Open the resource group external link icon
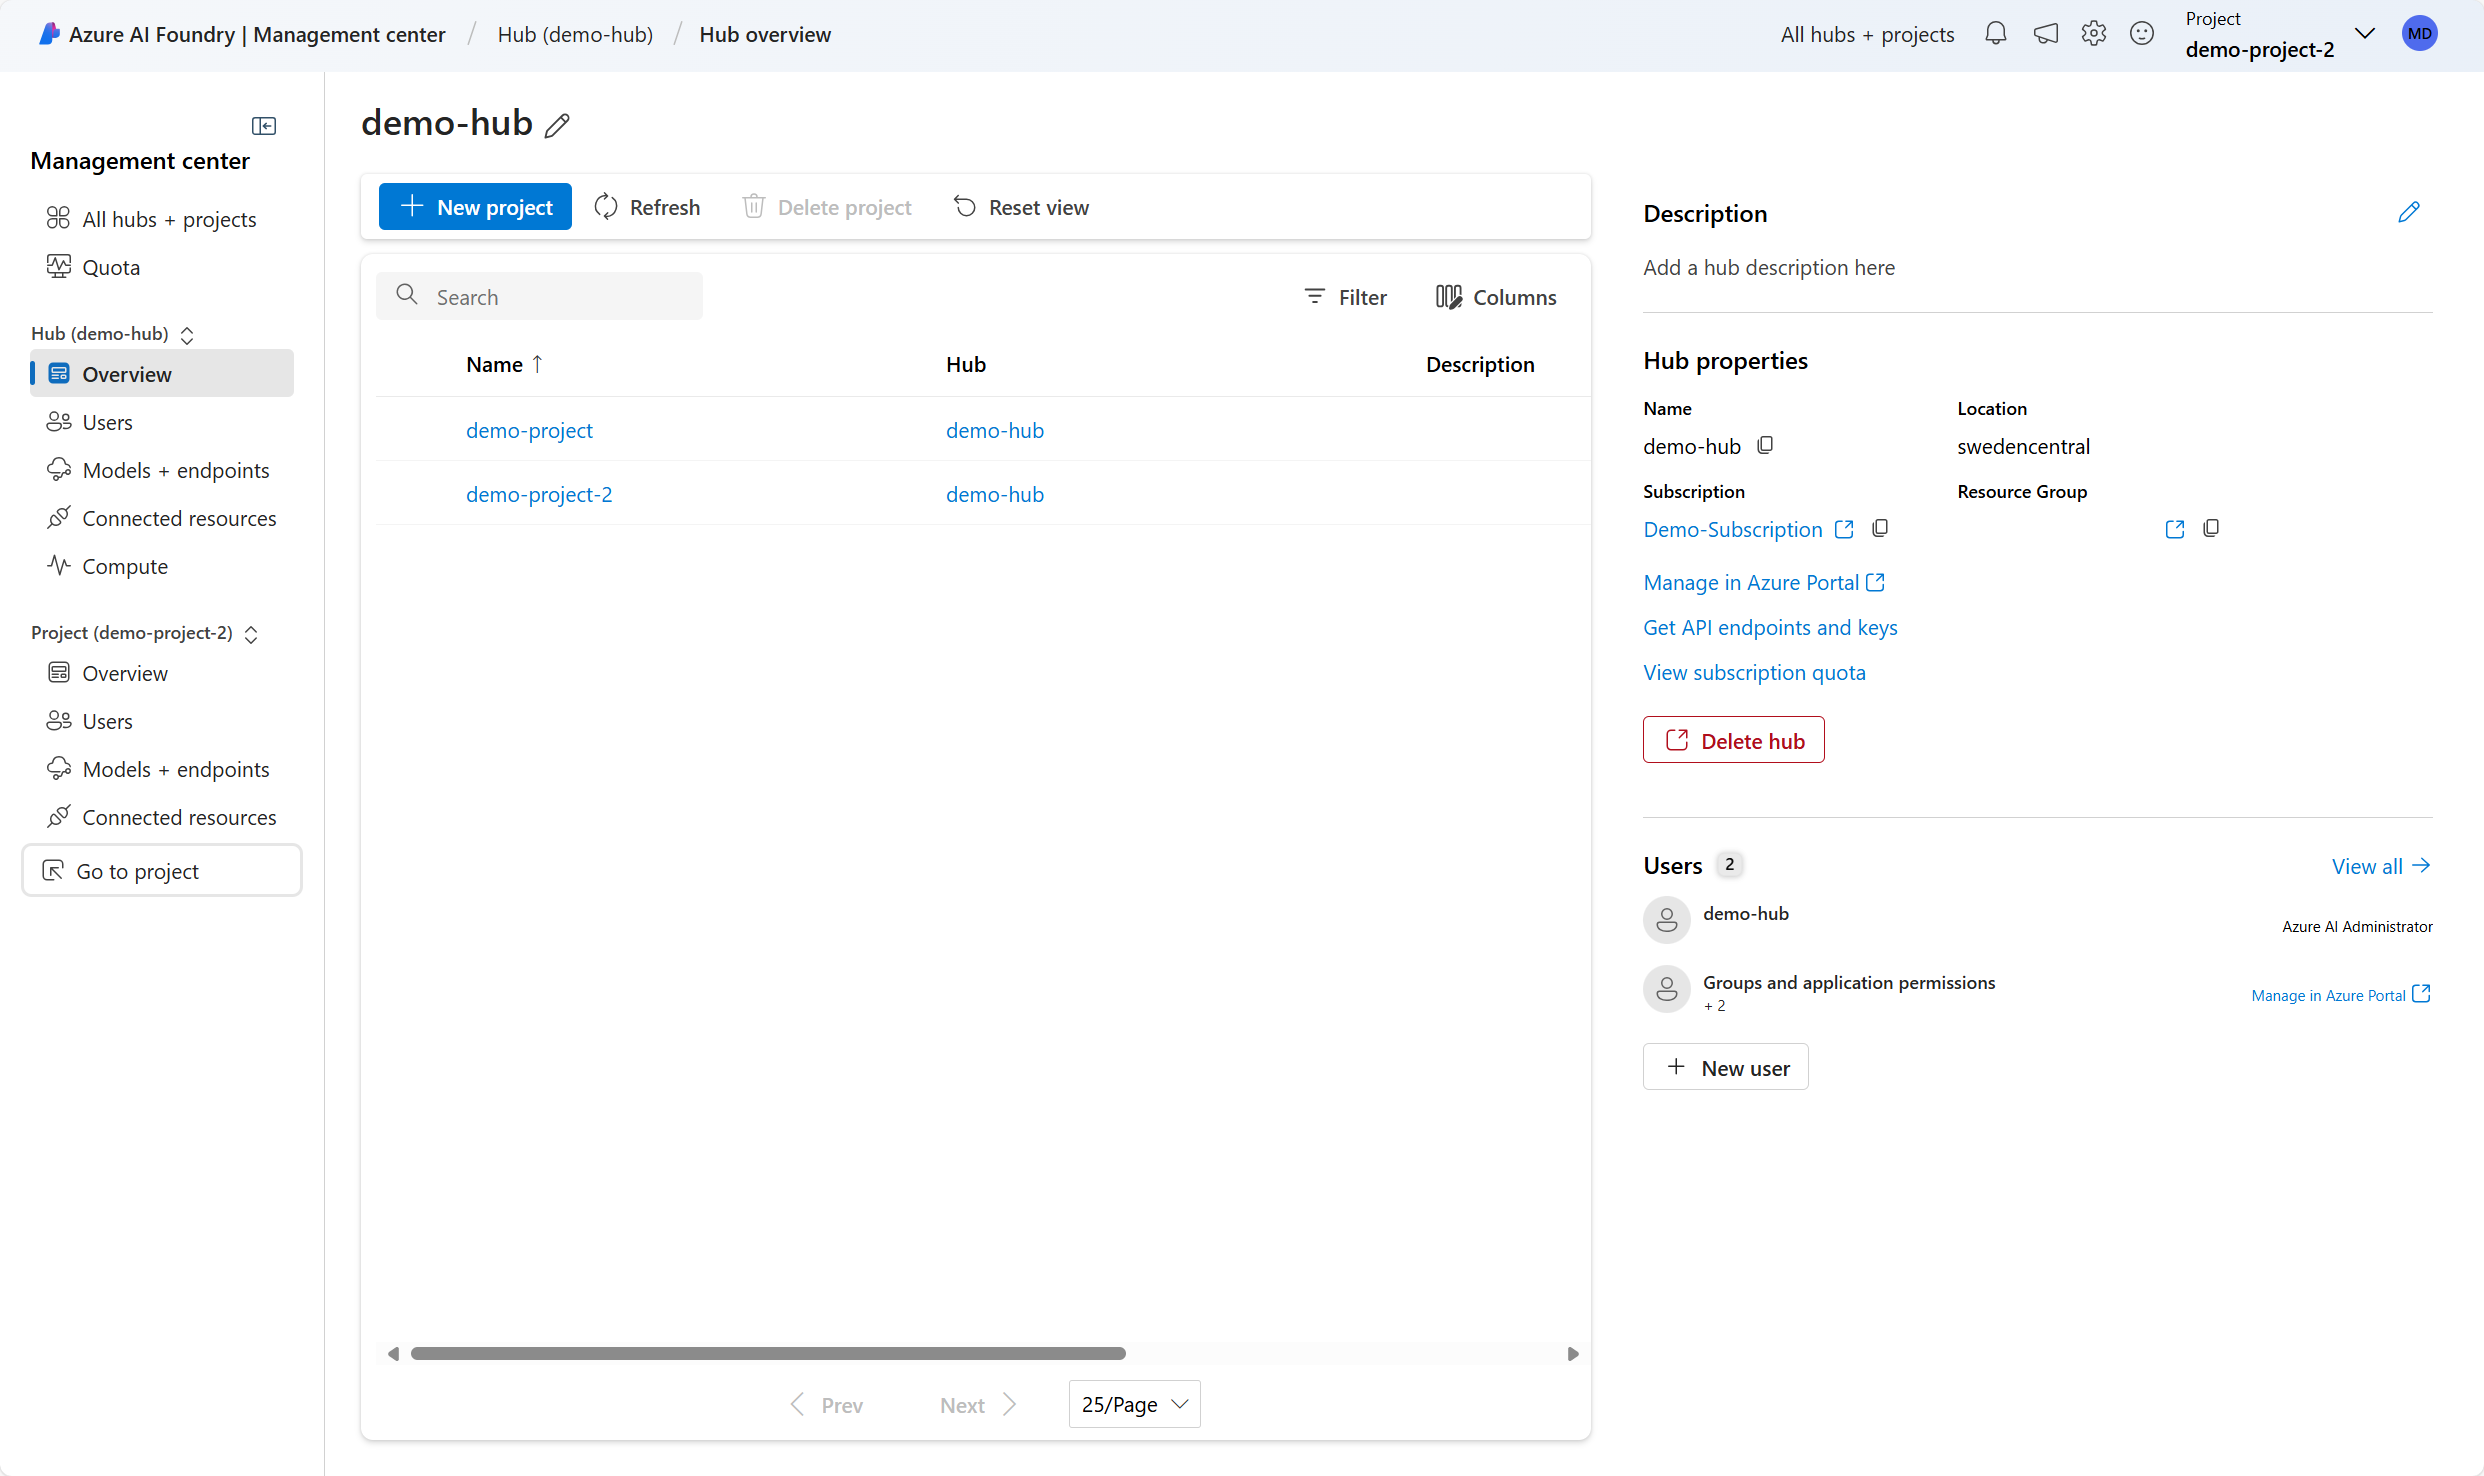2484x1476 pixels. [x=2175, y=529]
